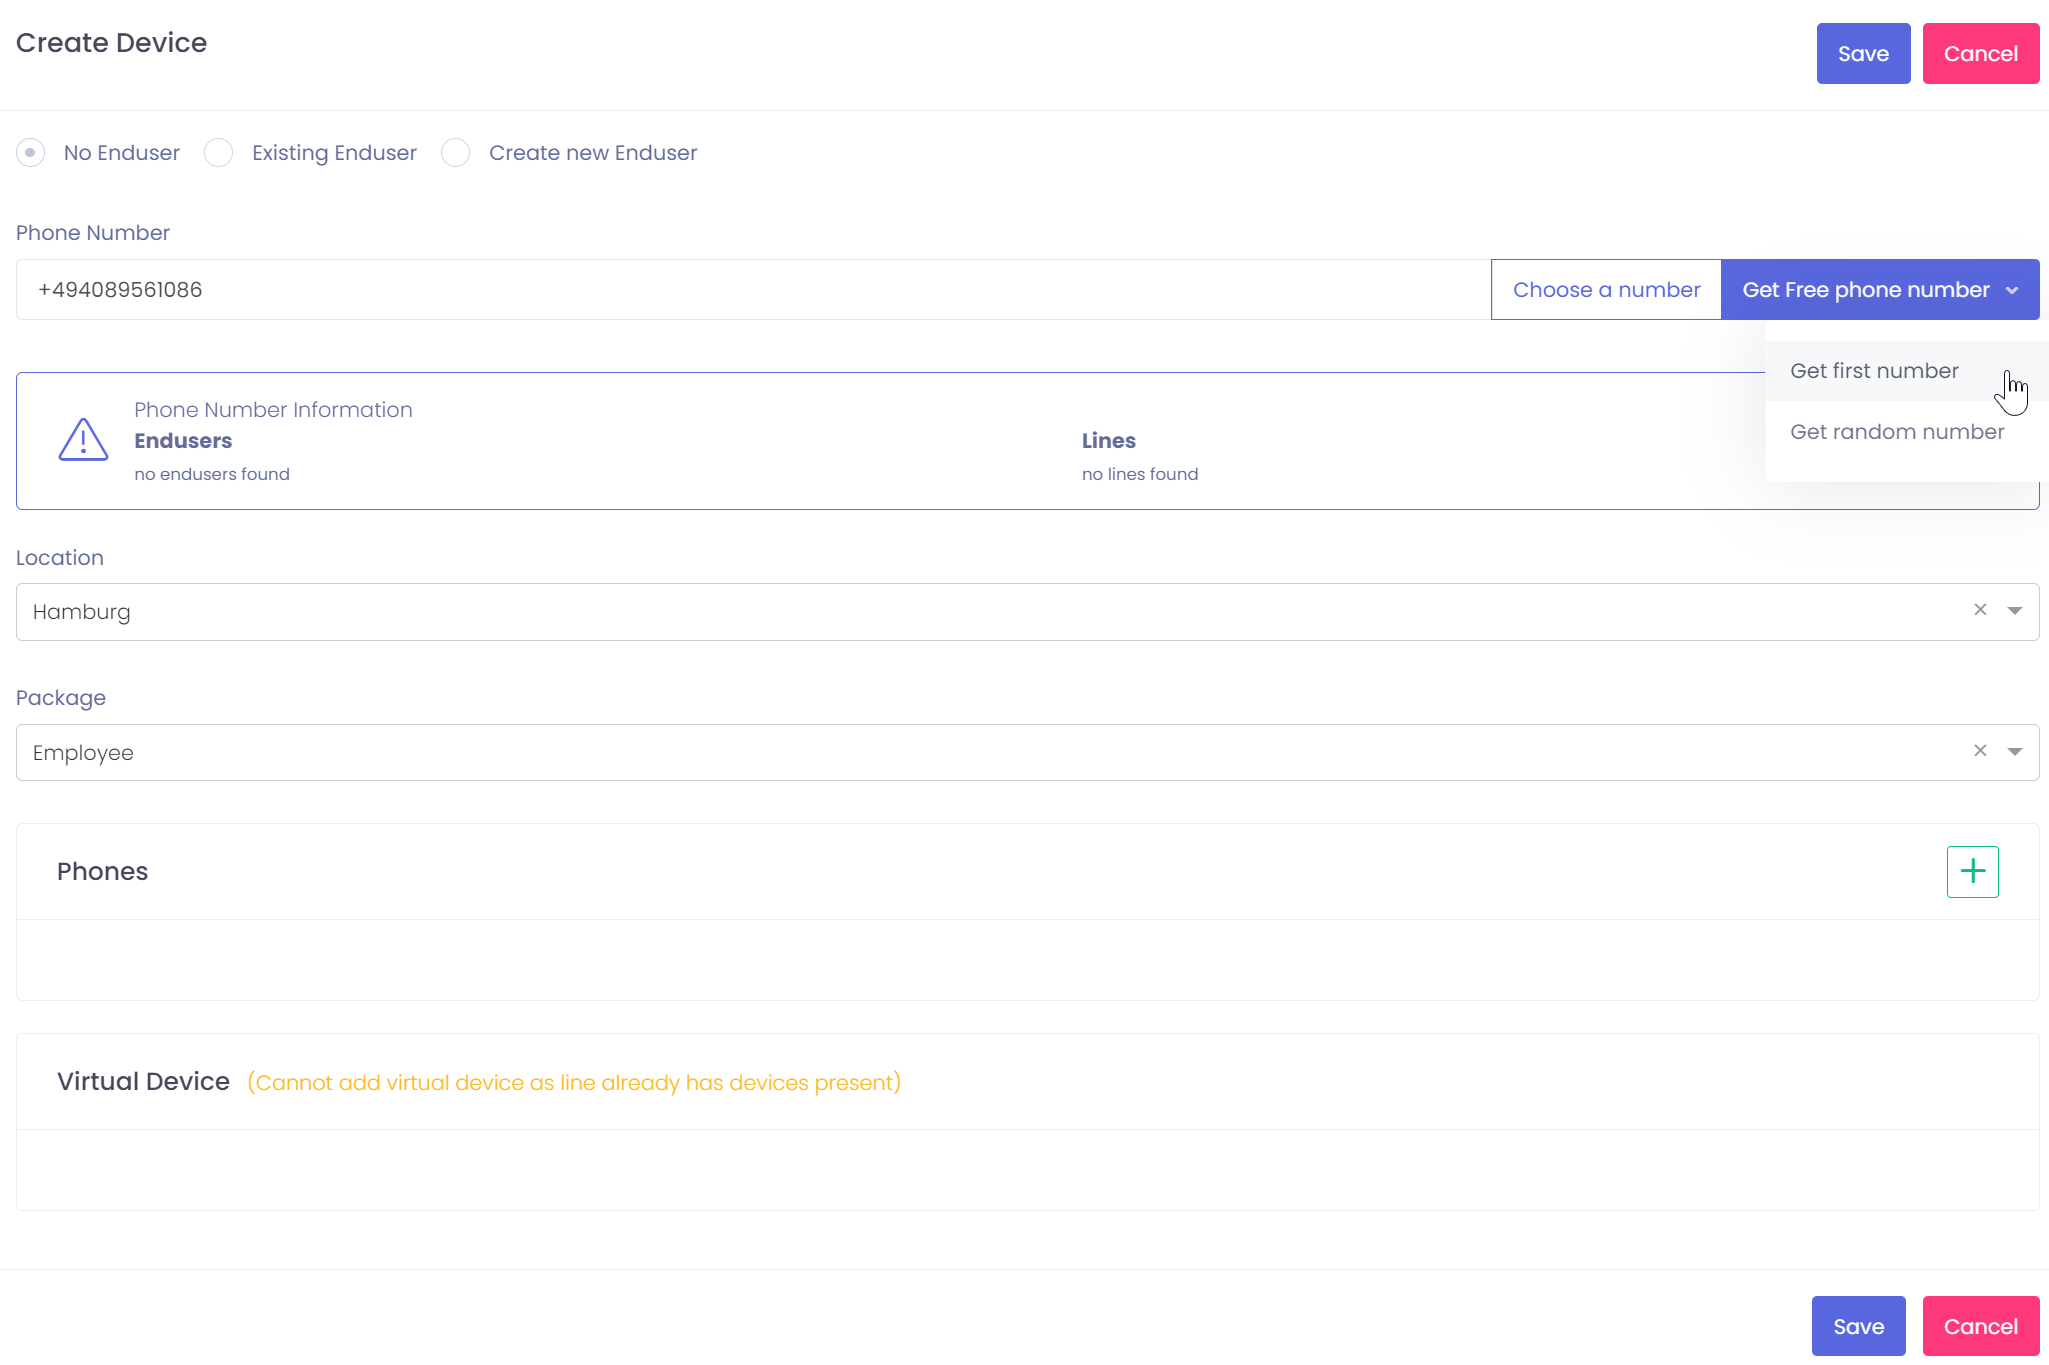This screenshot has width=2049, height=1365.
Task: Choose Get first number menu item
Action: point(1874,371)
